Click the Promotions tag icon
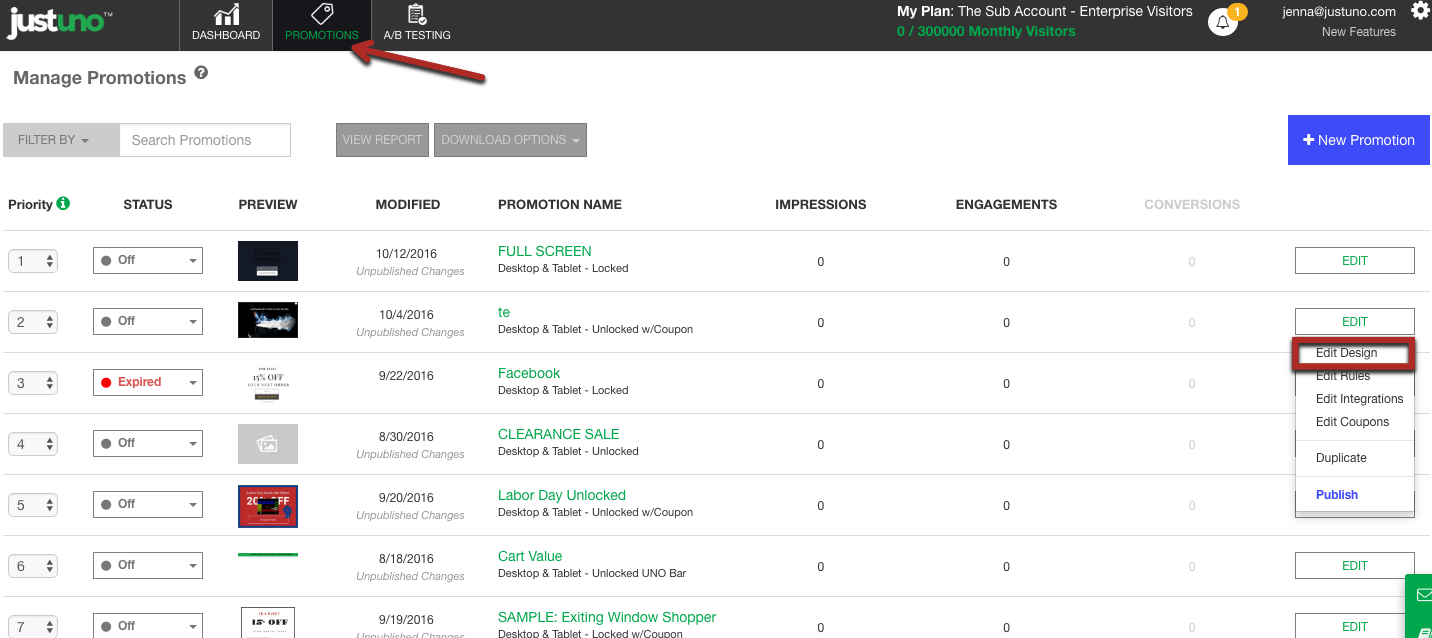The width and height of the screenshot is (1432, 638). pos(322,14)
